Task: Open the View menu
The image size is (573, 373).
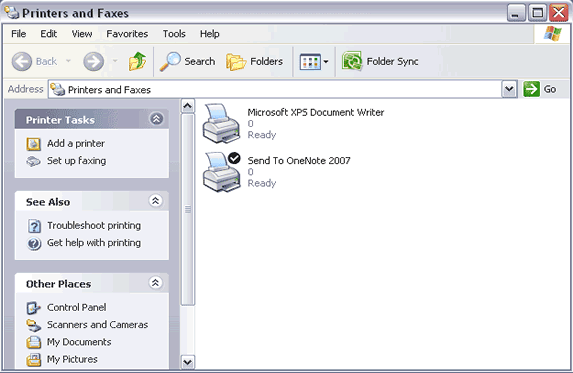Action: point(82,34)
